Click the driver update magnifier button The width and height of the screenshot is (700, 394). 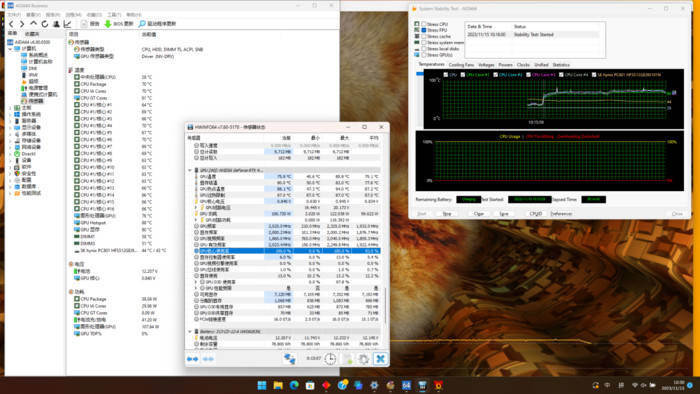(157, 24)
